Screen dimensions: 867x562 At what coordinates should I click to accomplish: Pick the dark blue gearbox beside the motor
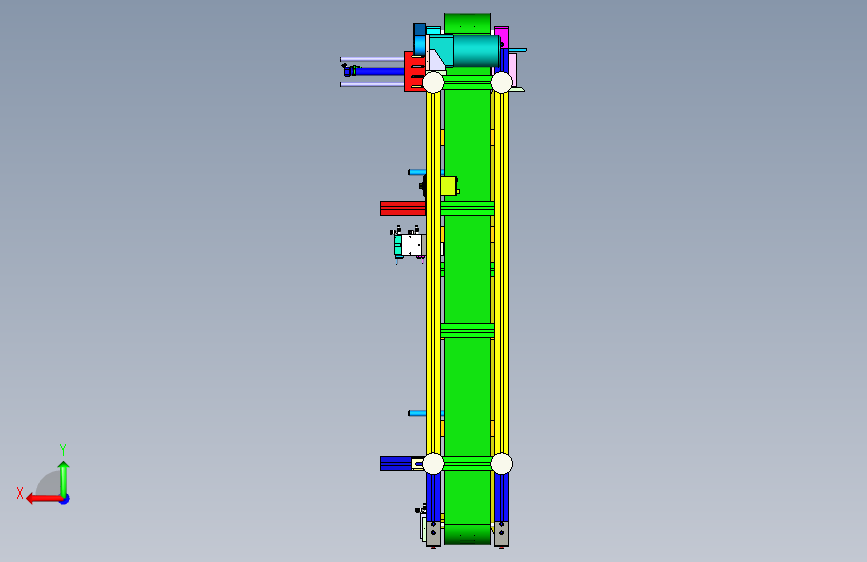click(420, 39)
